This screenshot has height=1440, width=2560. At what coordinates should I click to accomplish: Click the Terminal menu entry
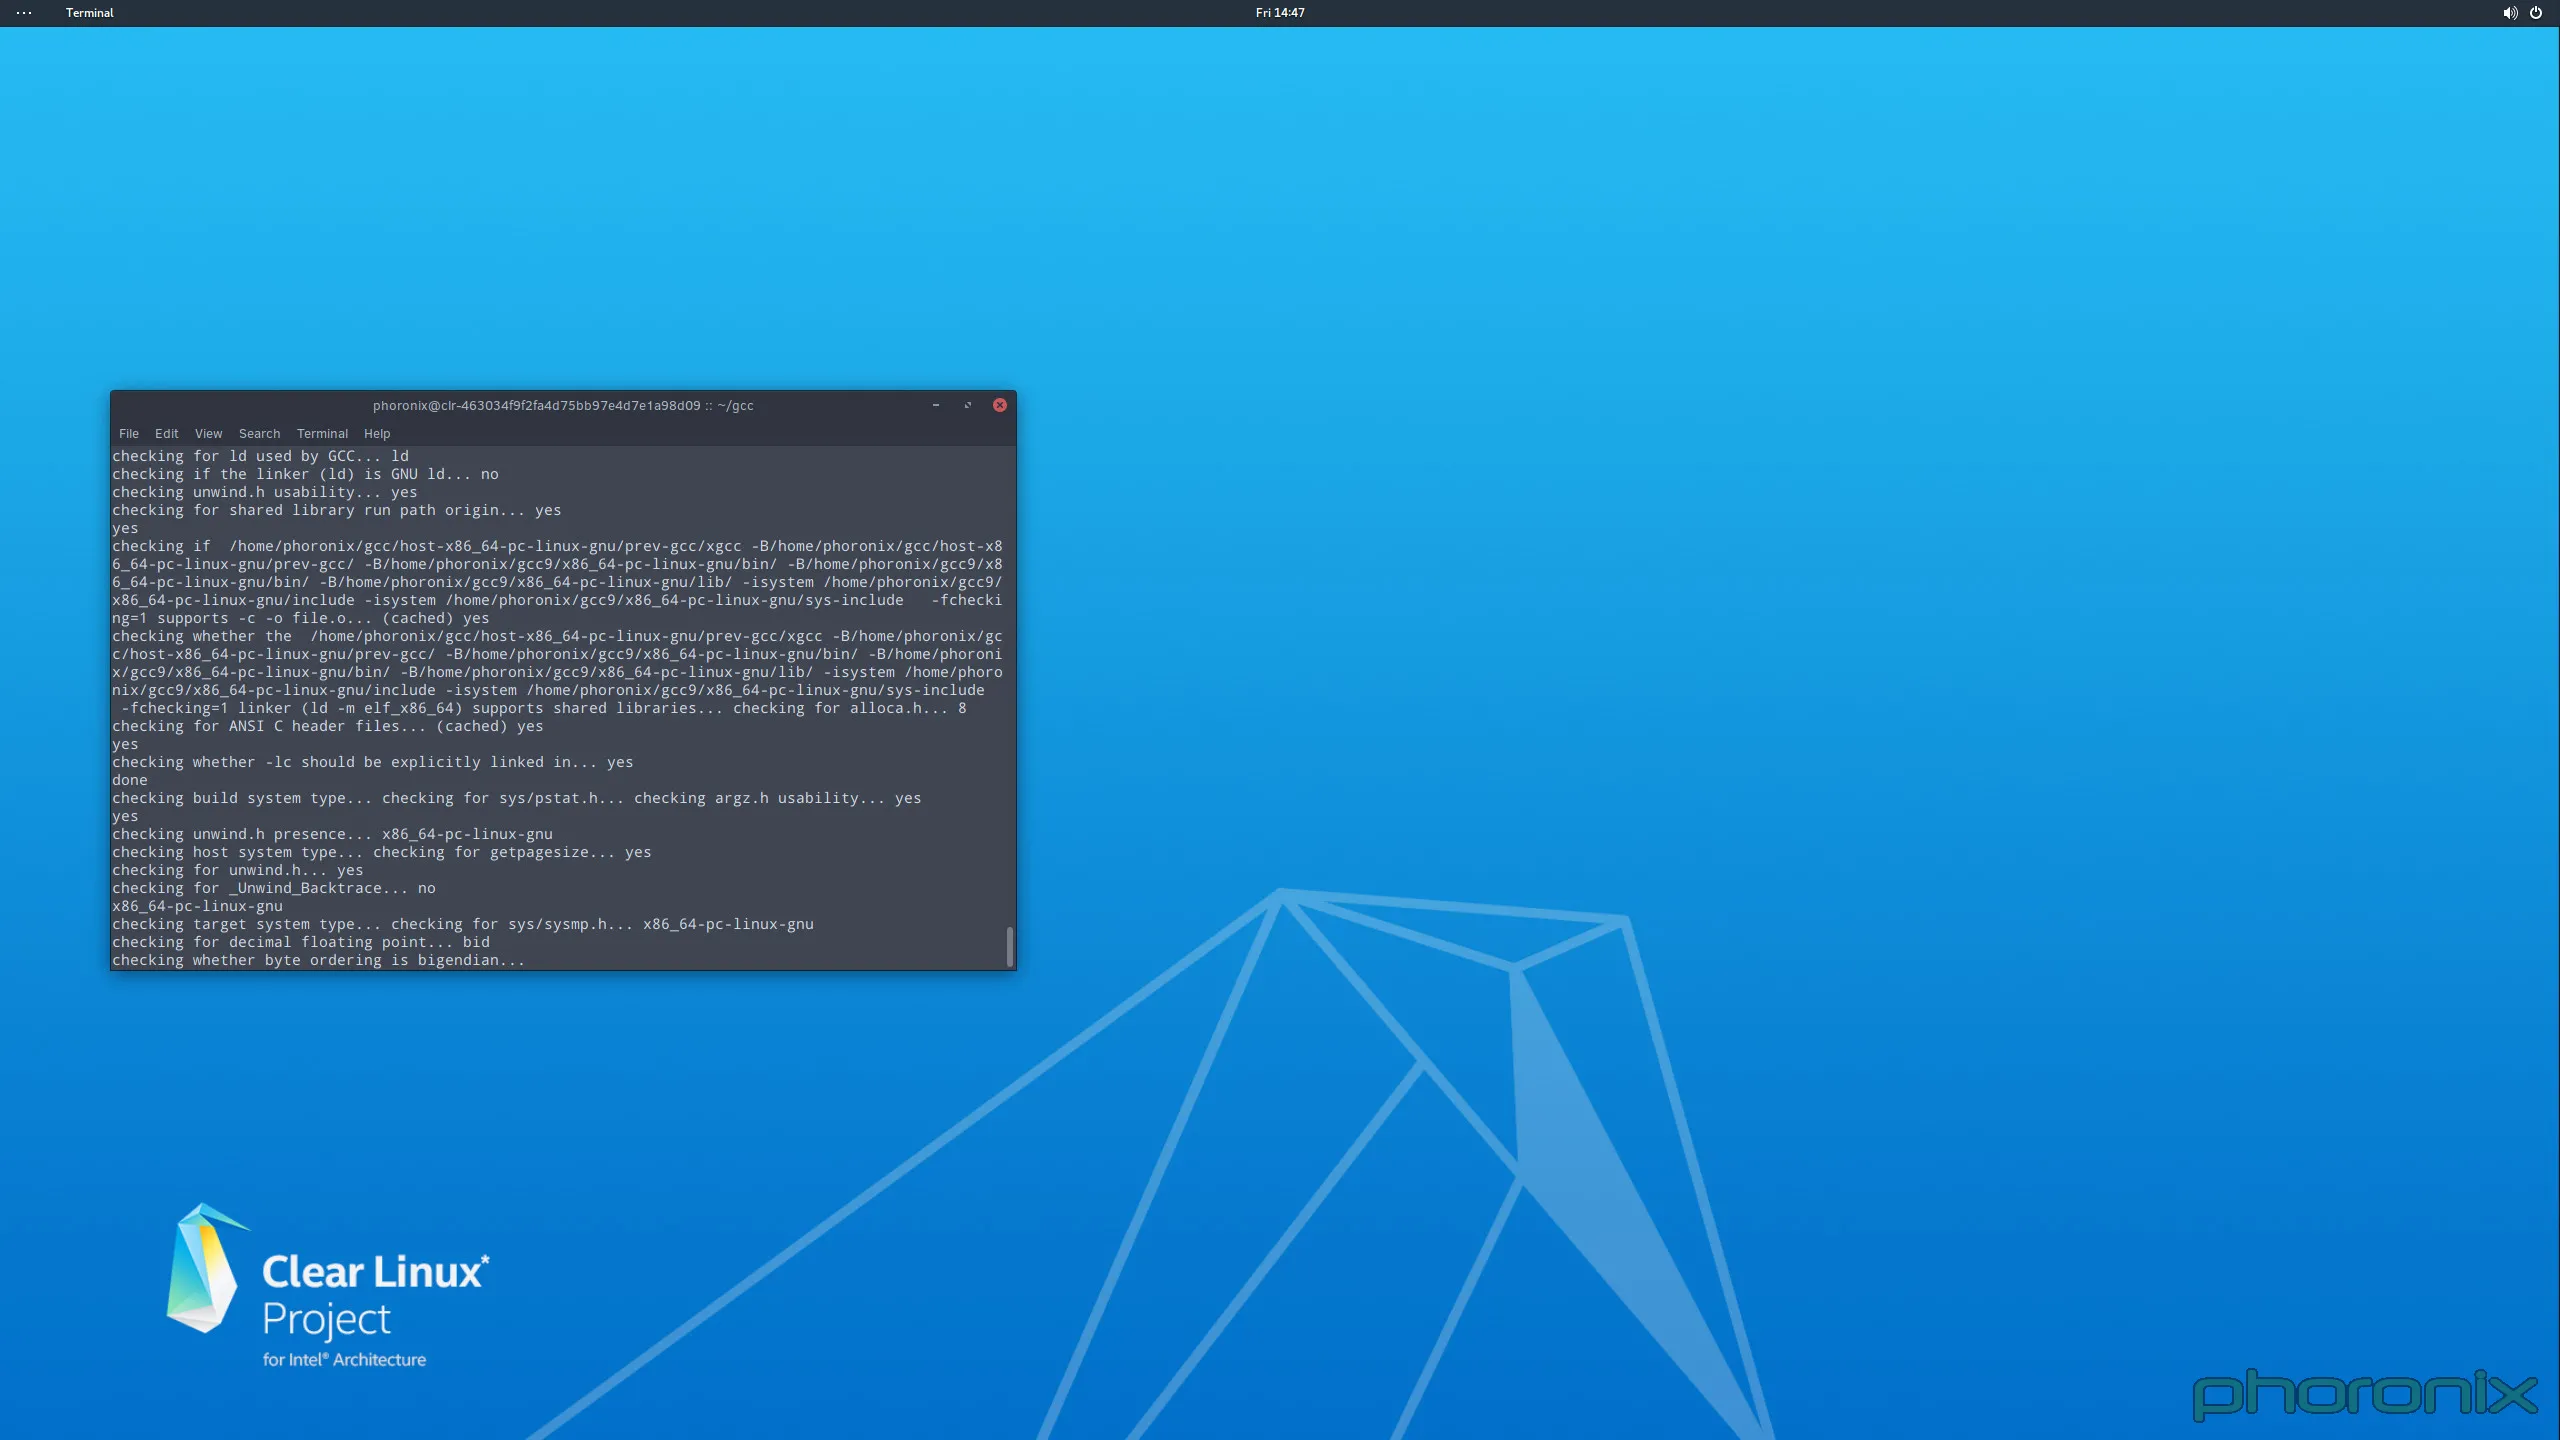tap(322, 434)
